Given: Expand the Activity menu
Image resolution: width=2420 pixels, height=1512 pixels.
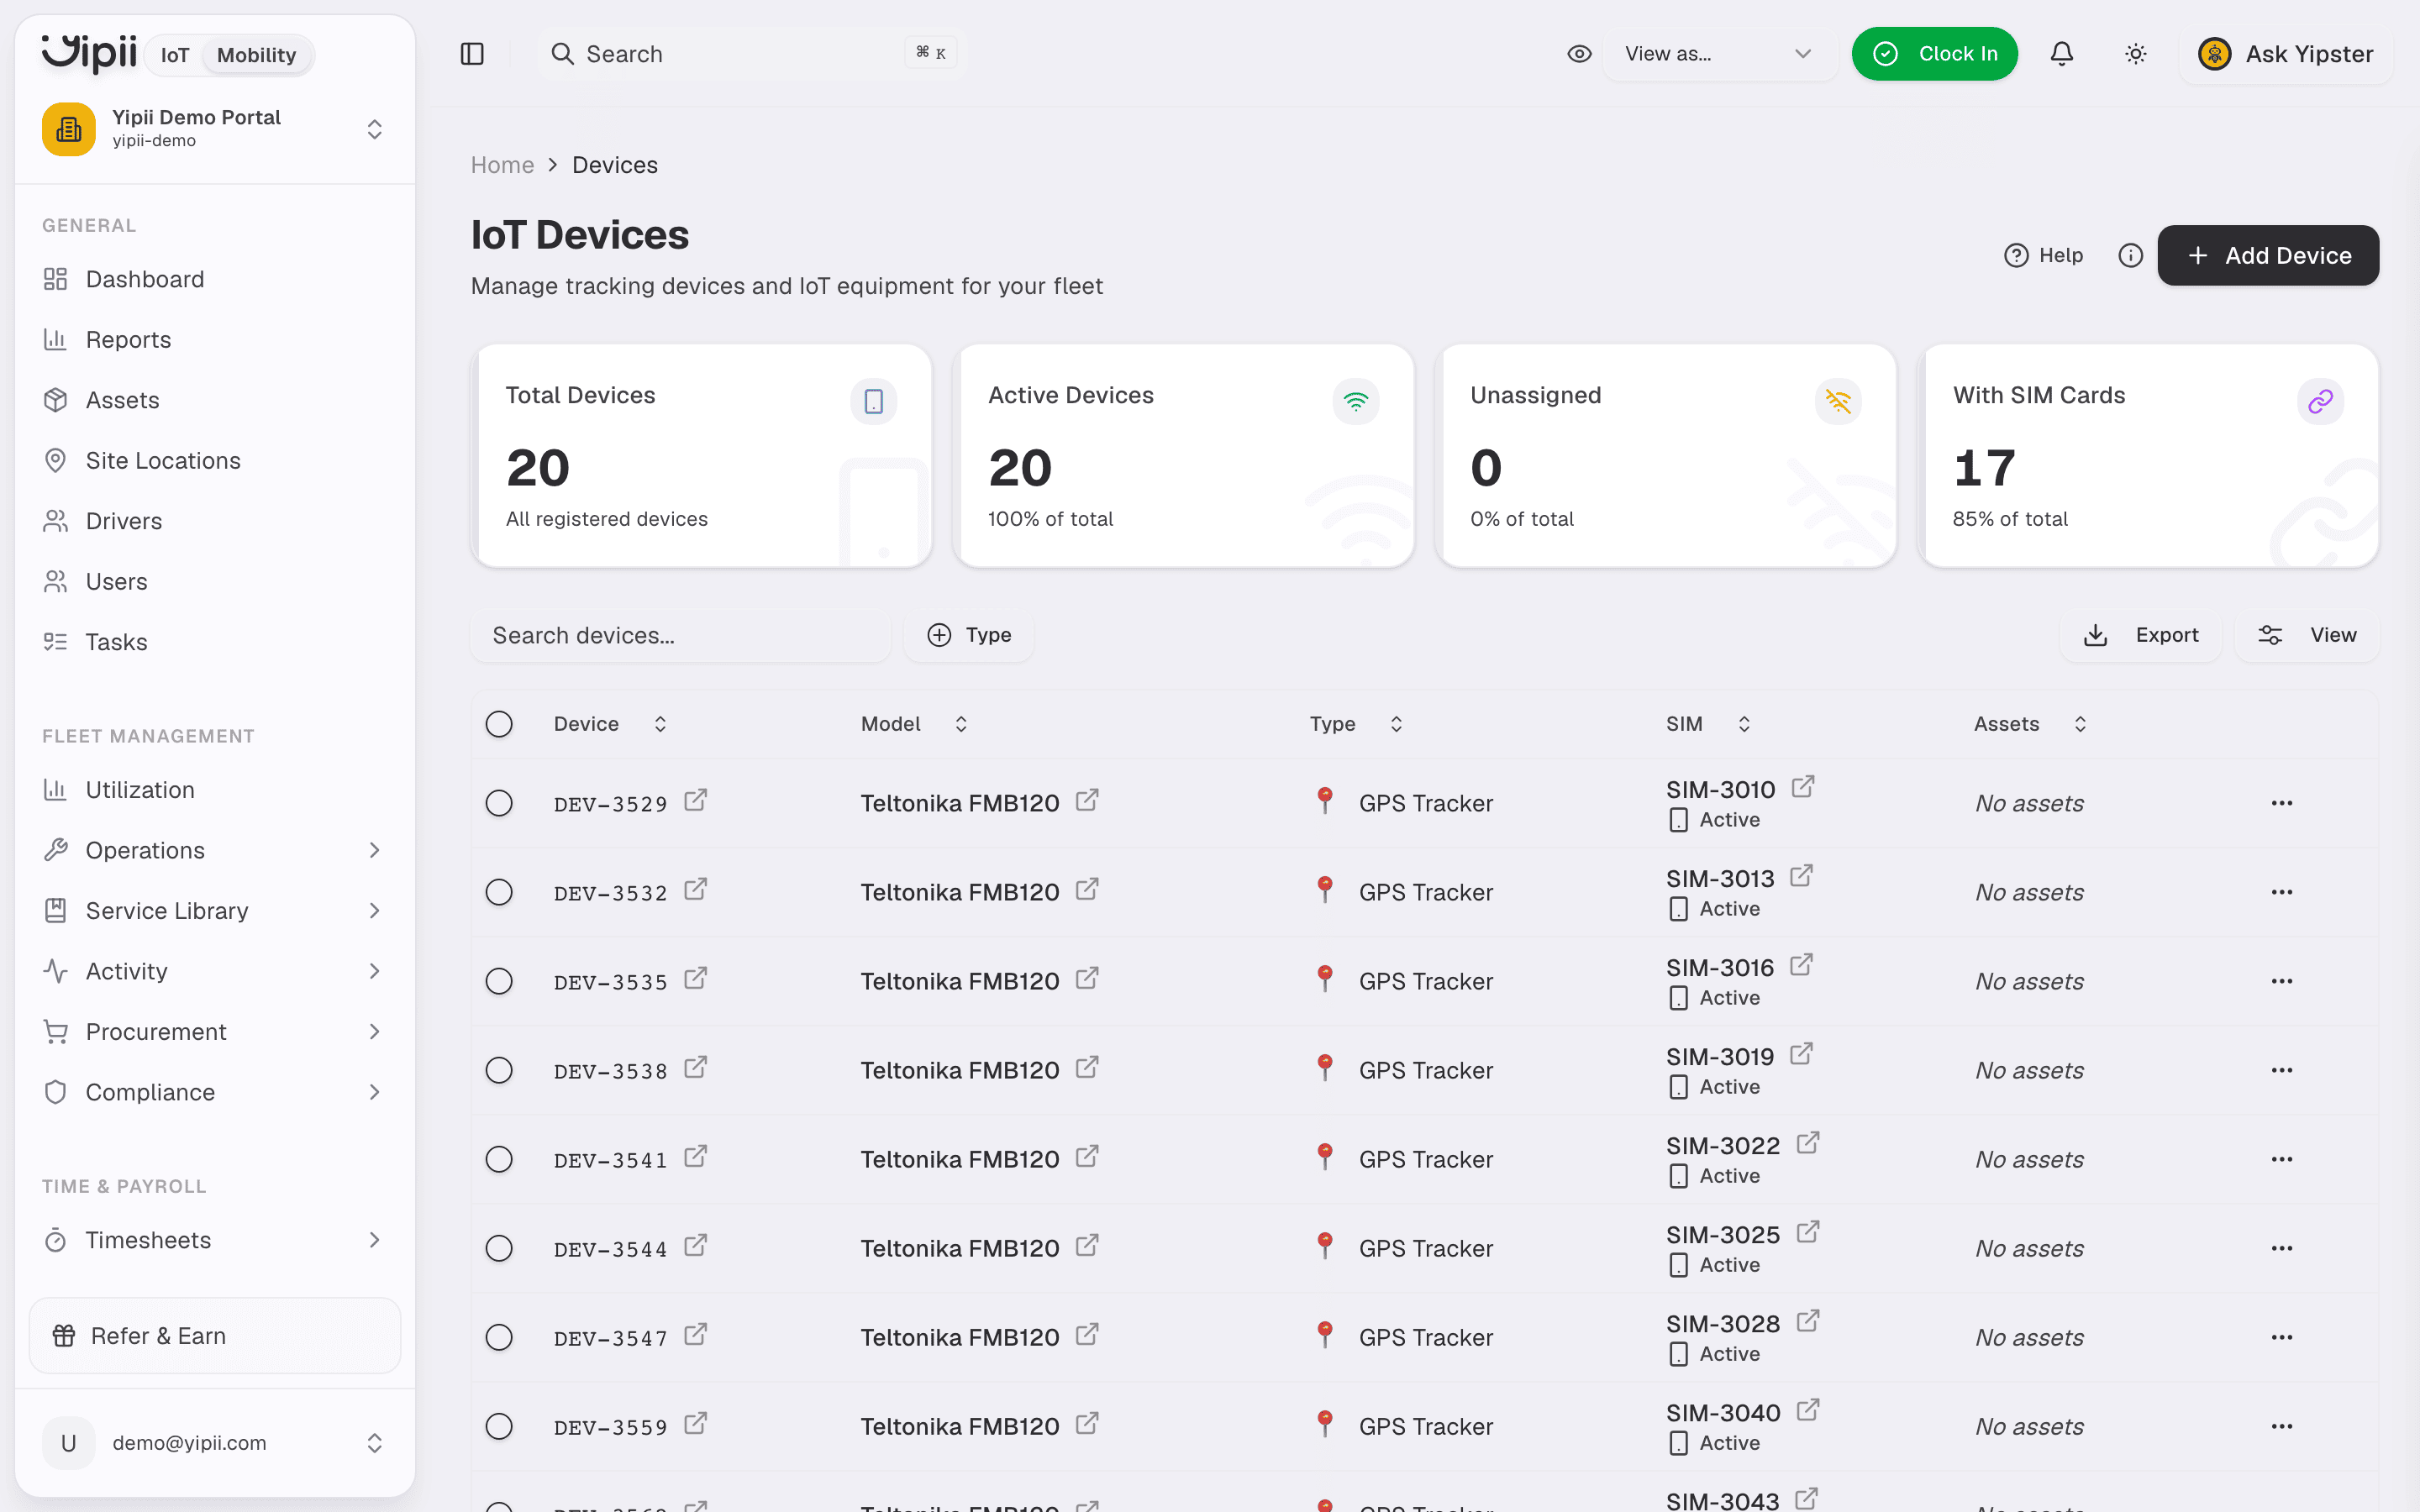Looking at the screenshot, I should coord(215,971).
